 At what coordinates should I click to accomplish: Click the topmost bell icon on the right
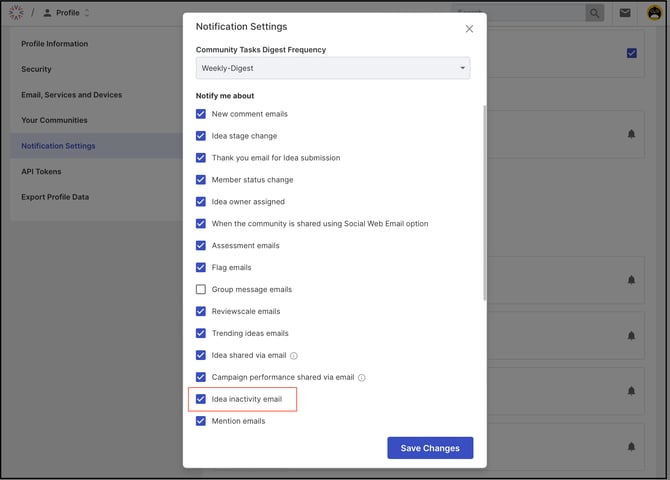(631, 134)
